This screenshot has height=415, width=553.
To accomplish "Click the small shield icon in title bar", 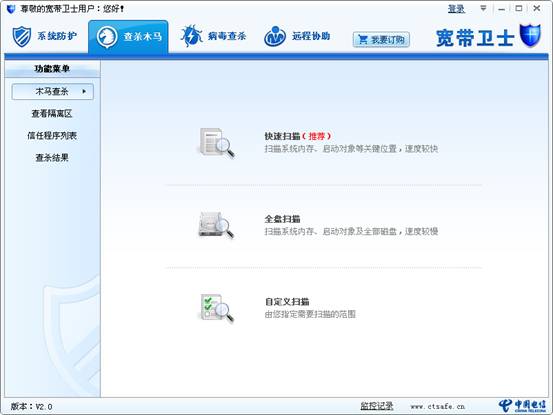I will pyautogui.click(x=11, y=9).
